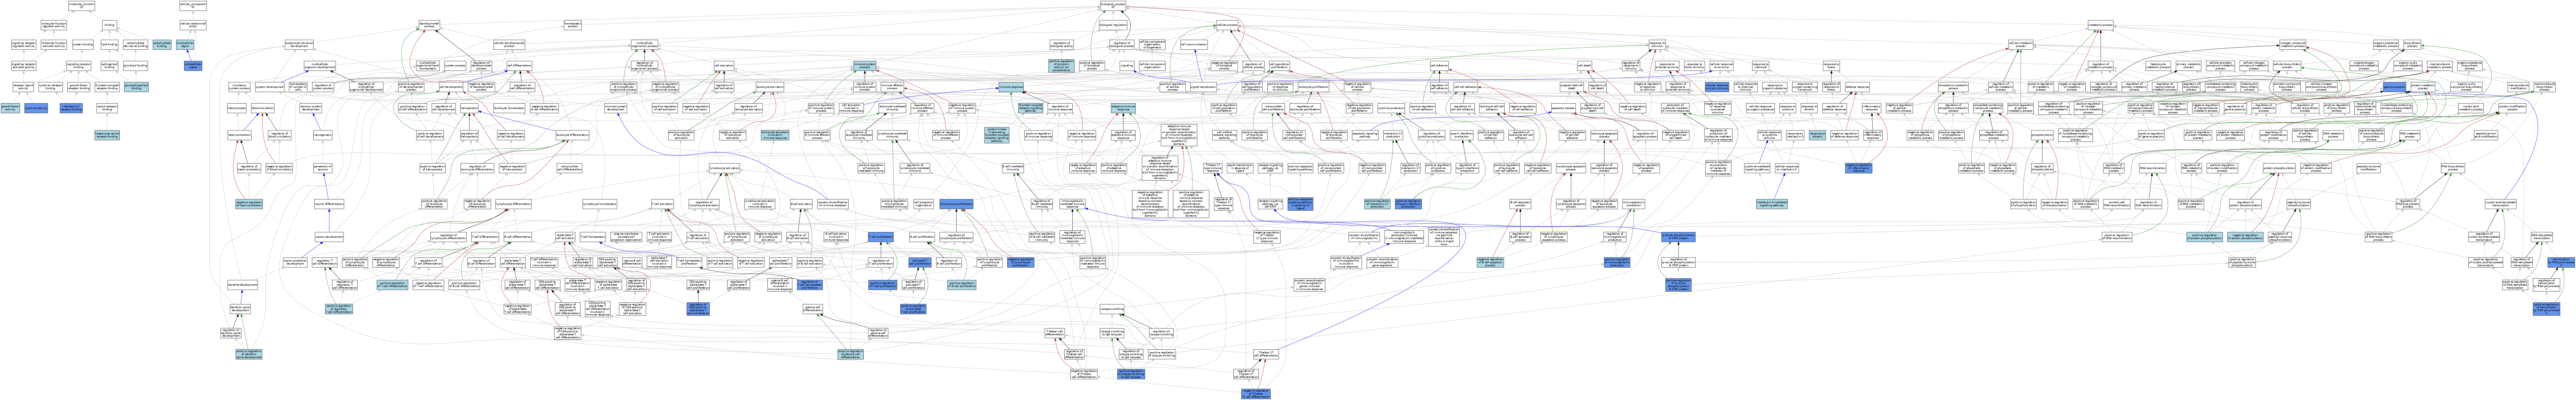Select the 'leukocyte homeostasis' node
The height and width of the screenshot is (400, 2576).
pyautogui.click(x=509, y=108)
